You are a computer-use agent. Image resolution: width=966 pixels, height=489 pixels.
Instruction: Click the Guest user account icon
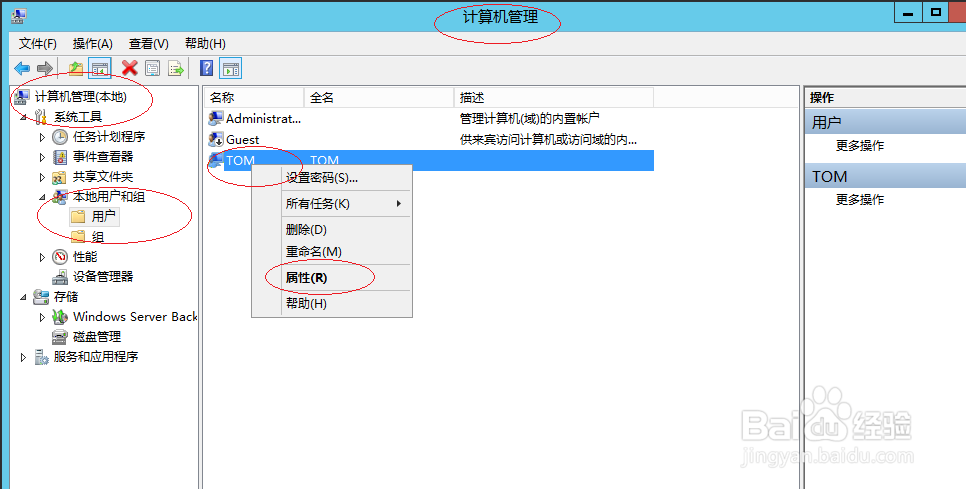click(216, 139)
